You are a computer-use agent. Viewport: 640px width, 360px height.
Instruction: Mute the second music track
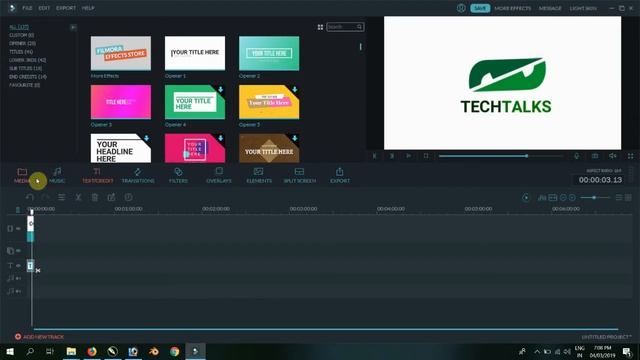point(18,291)
